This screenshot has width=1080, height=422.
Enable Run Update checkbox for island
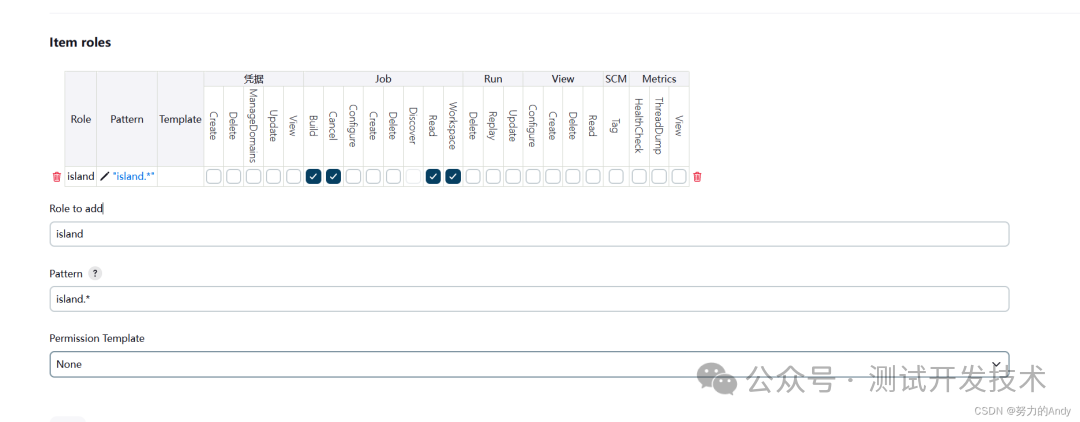click(x=513, y=176)
